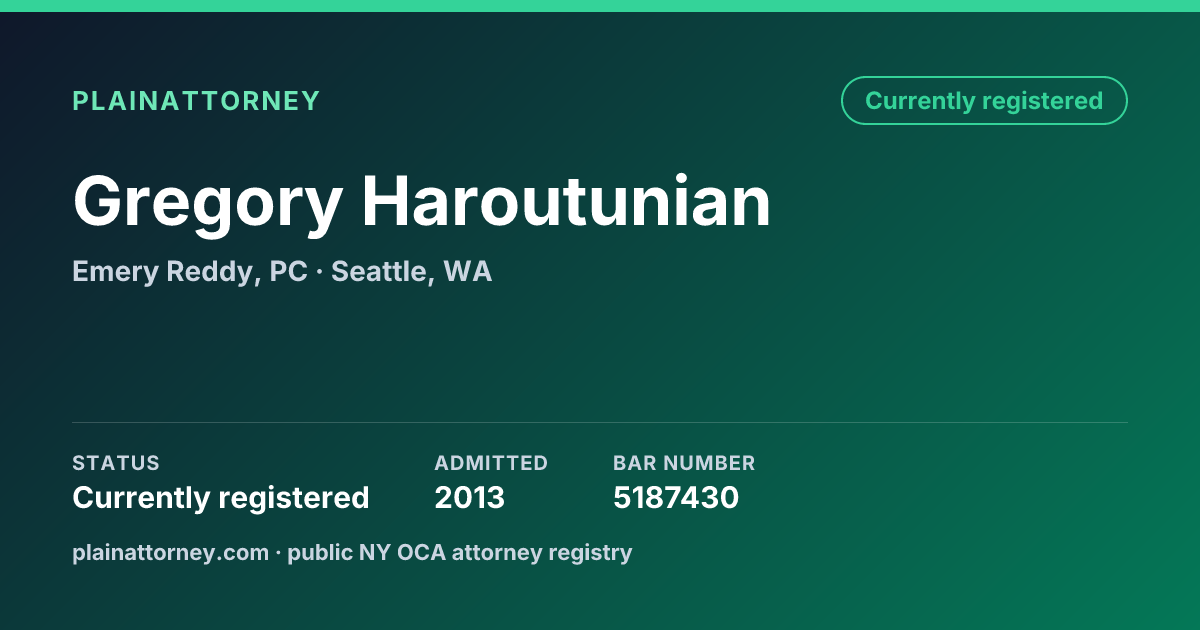Click the dot separator after plainattorney.com
The width and height of the screenshot is (1200, 630).
pyautogui.click(x=279, y=552)
